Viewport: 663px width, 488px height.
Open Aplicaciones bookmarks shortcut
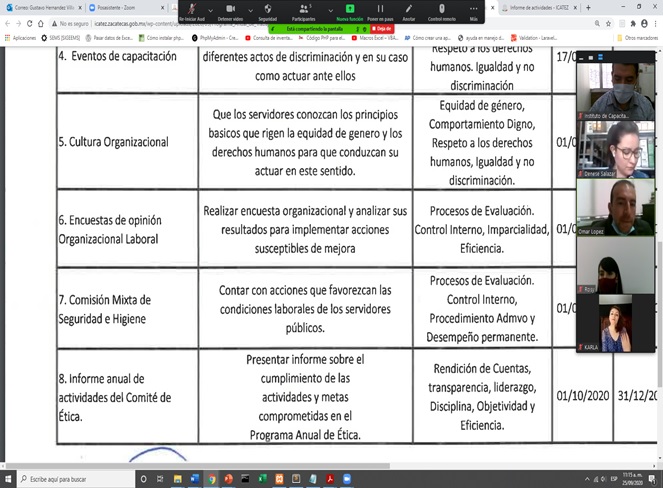click(x=20, y=38)
